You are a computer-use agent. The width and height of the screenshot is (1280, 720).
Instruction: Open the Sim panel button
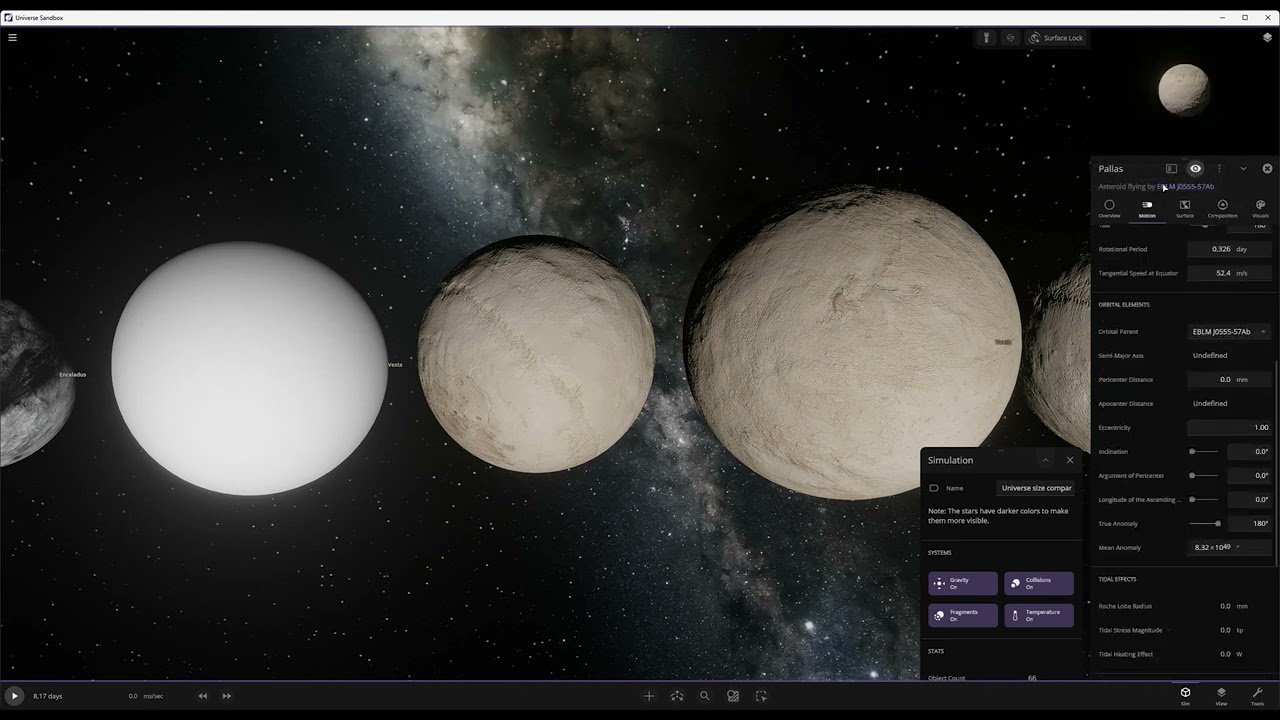coord(1185,696)
